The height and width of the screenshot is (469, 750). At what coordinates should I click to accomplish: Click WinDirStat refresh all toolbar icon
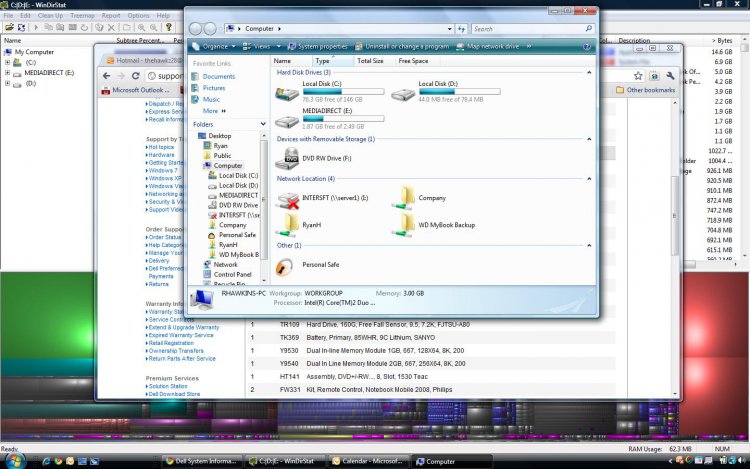point(21,27)
